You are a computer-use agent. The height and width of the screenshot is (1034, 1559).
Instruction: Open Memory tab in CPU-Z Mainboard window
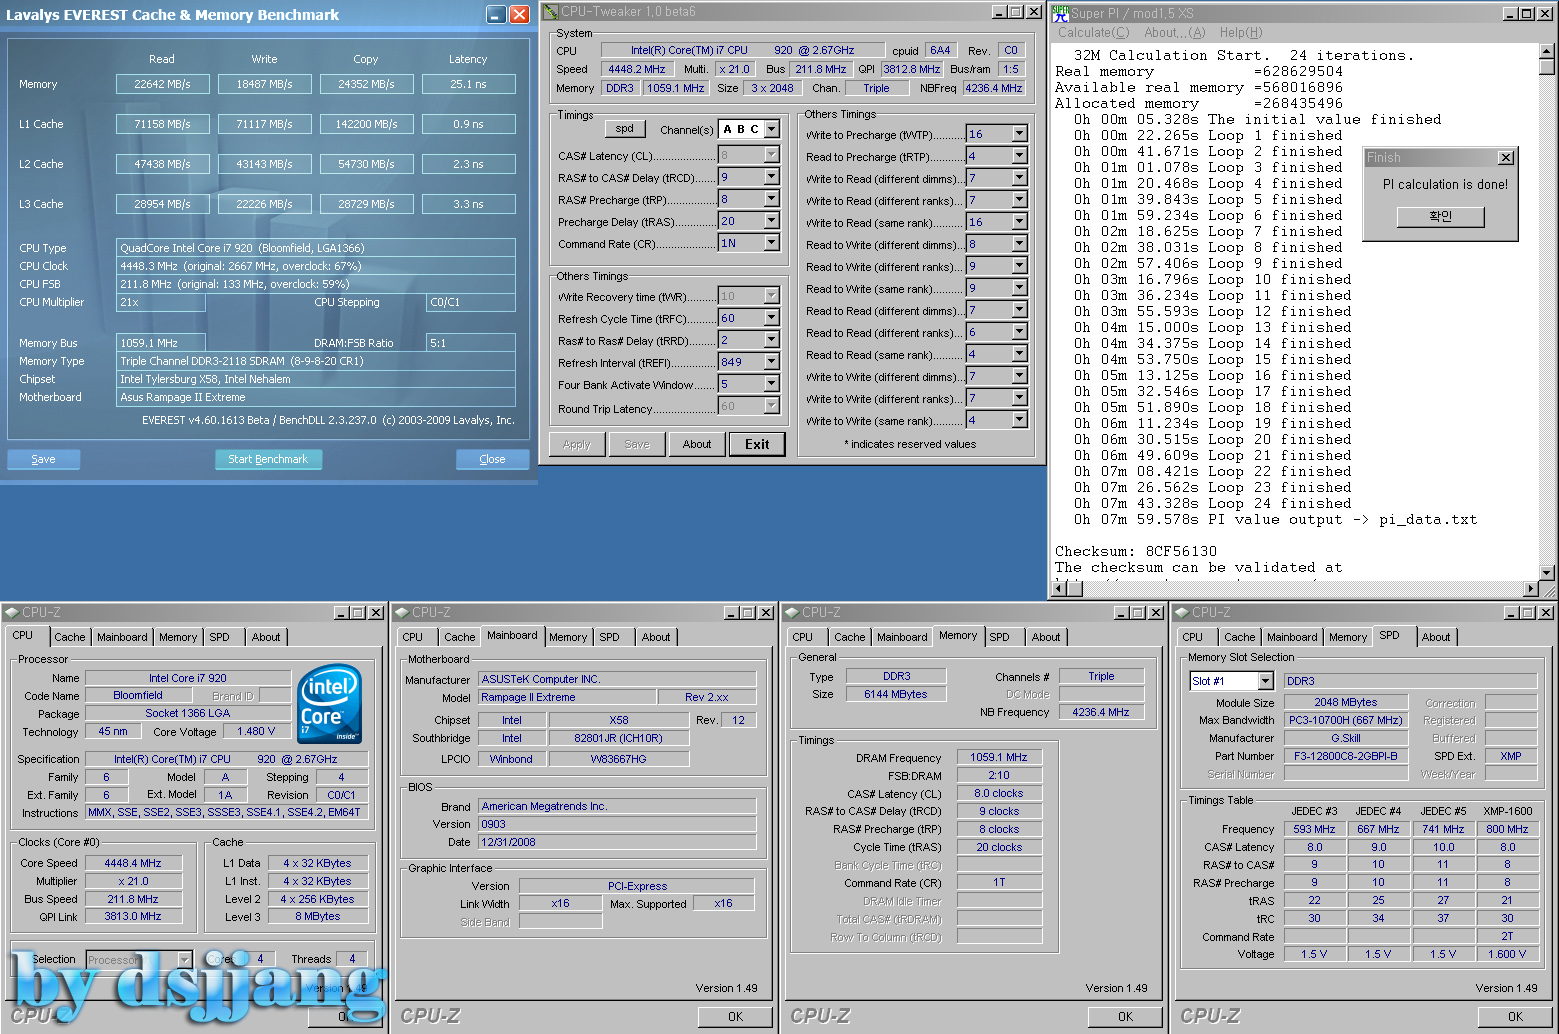pyautogui.click(x=568, y=637)
